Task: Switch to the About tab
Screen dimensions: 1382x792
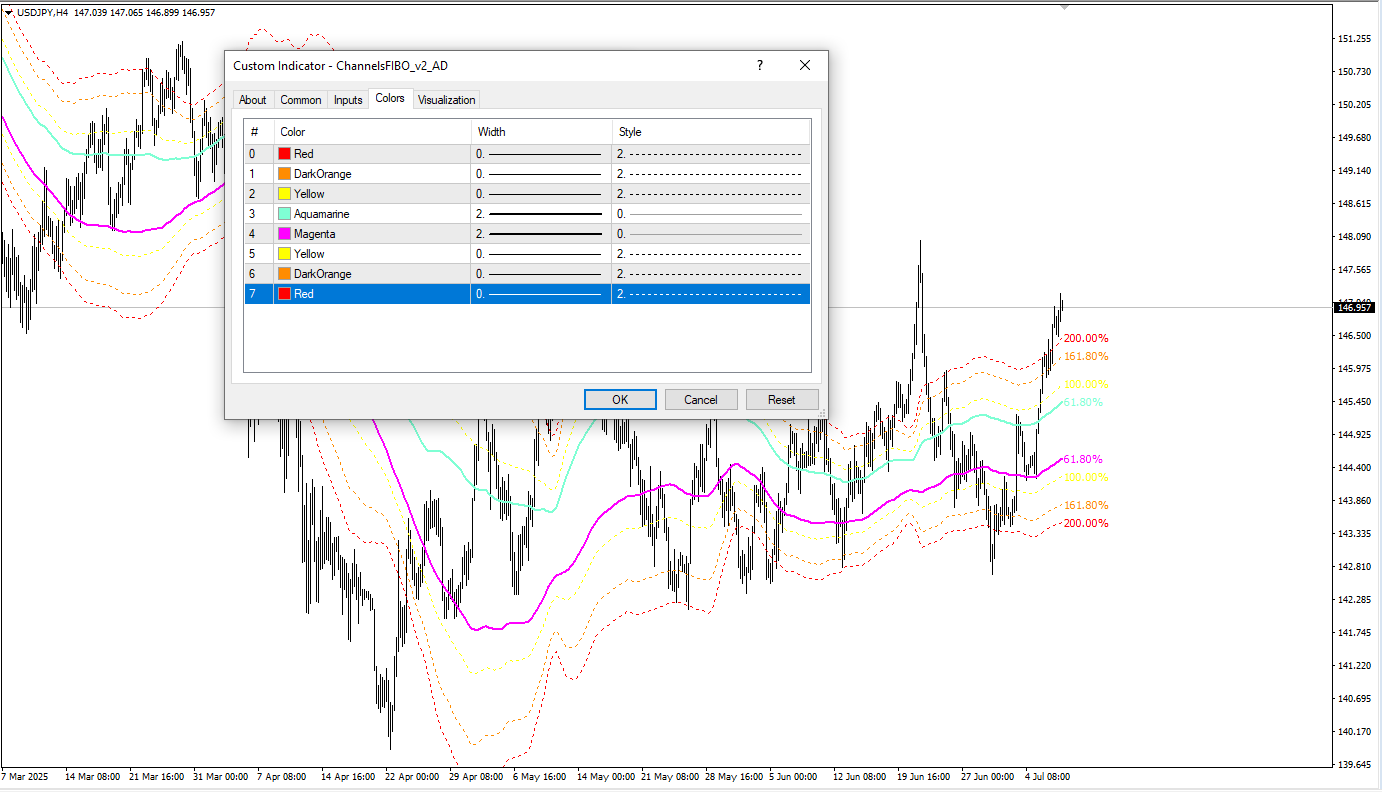Action: coord(253,100)
